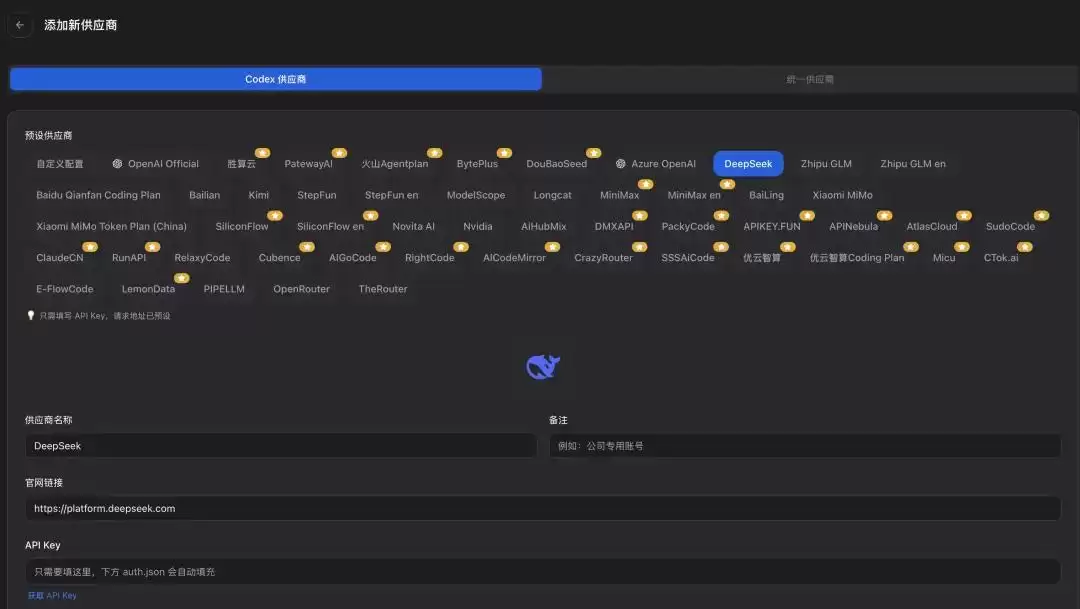Select the 火山Agentplan preset
The width and height of the screenshot is (1080, 609).
click(x=395, y=164)
